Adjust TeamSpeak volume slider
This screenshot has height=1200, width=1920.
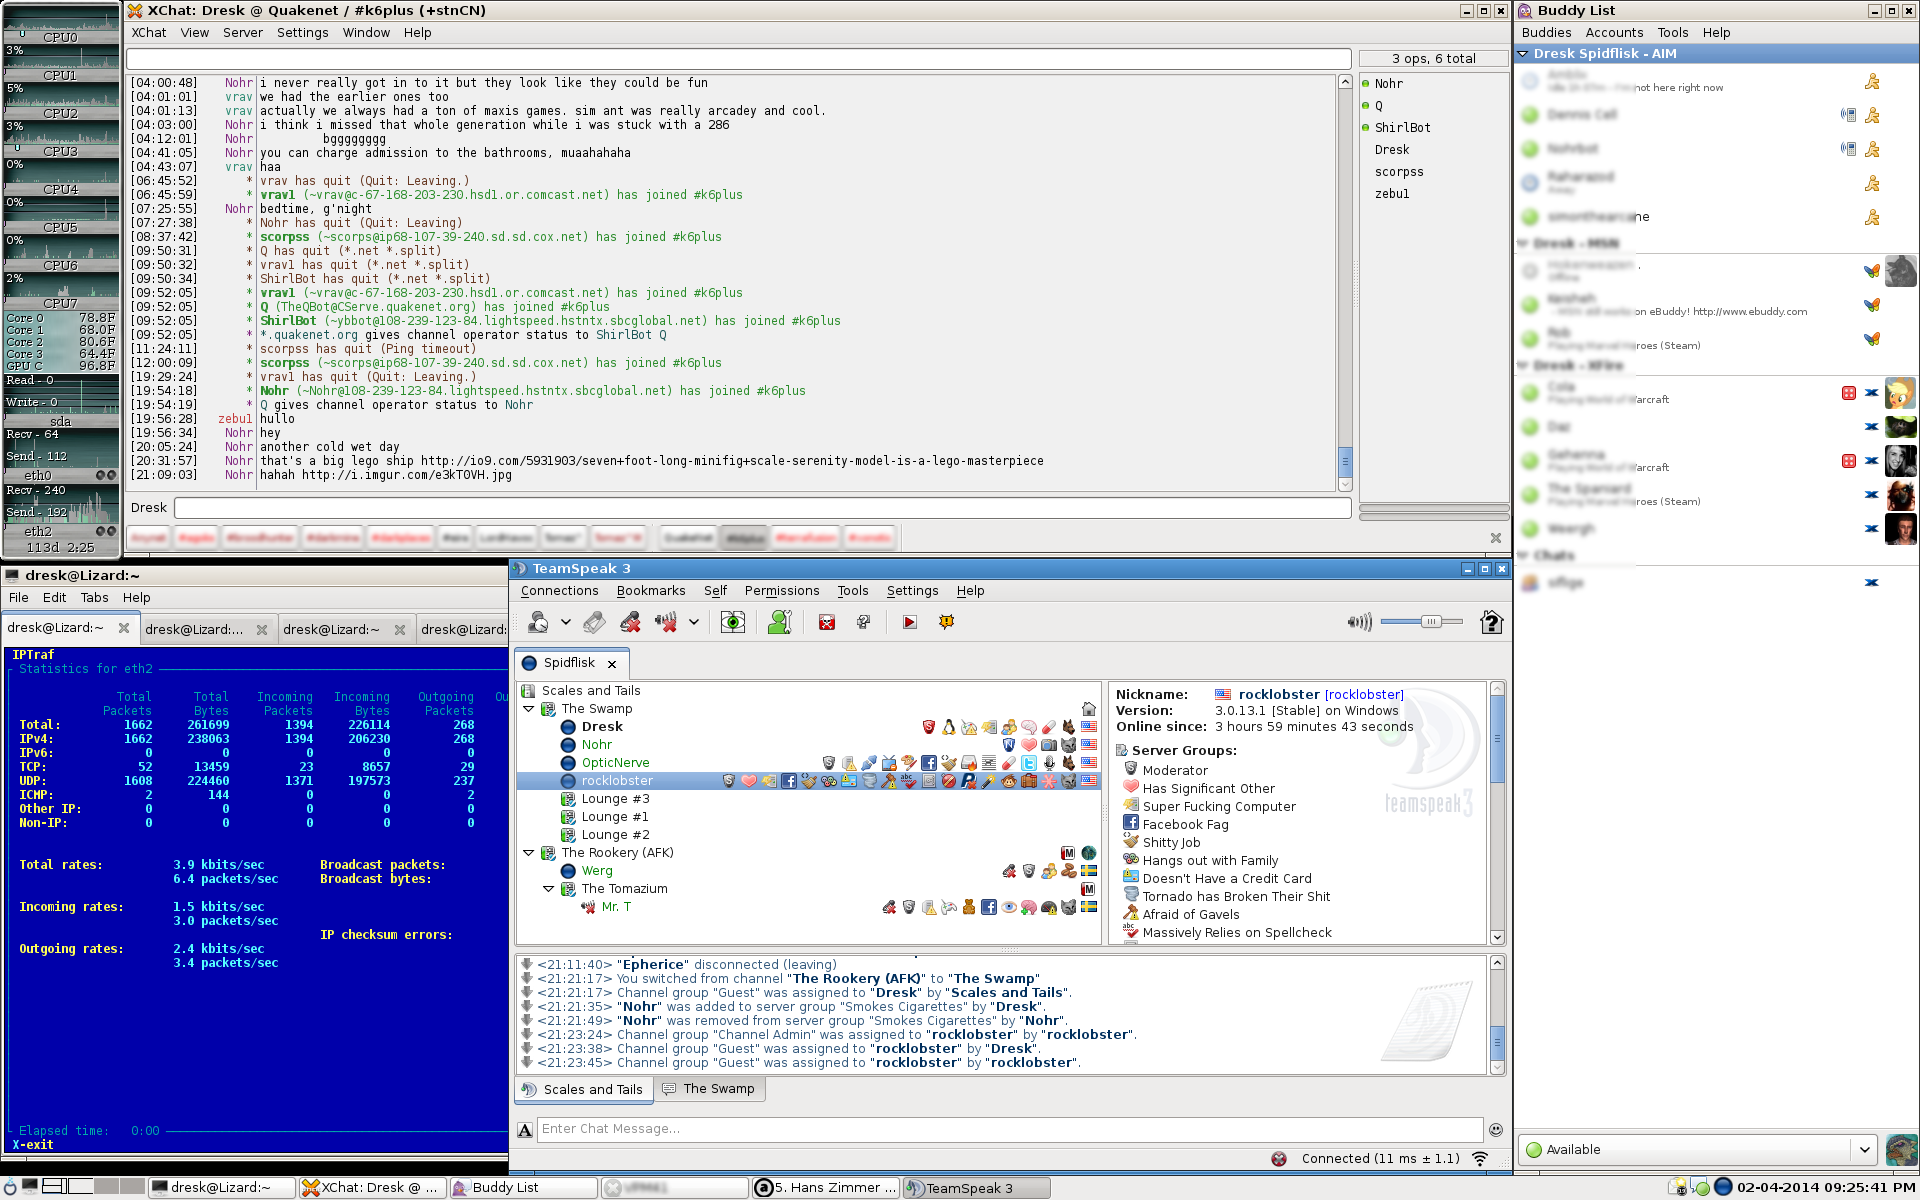point(1421,622)
